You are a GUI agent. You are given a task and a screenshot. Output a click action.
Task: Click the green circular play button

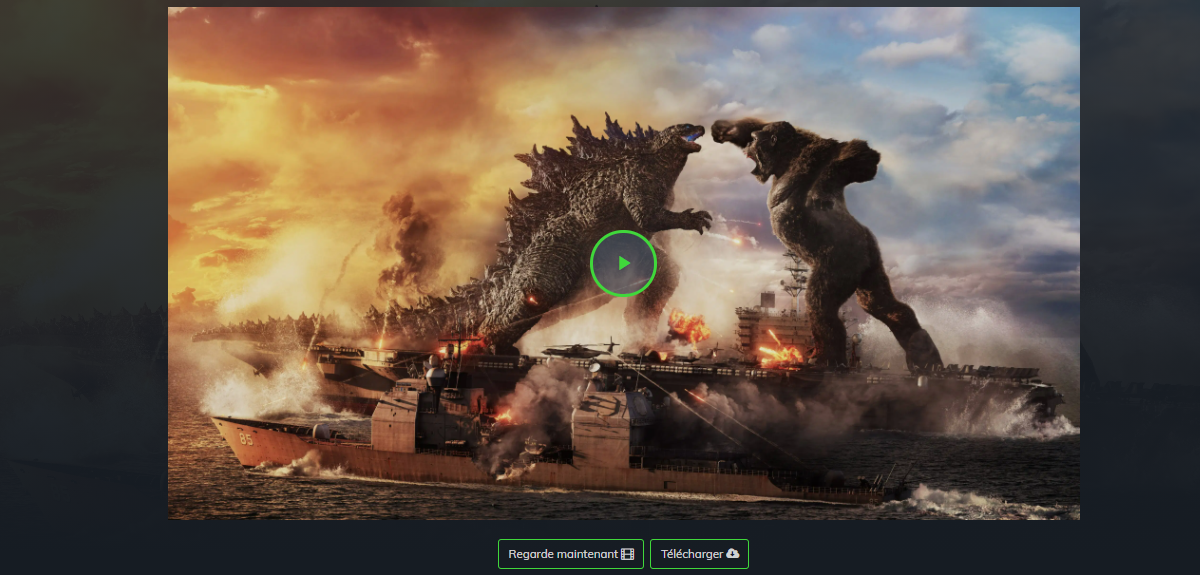(623, 263)
